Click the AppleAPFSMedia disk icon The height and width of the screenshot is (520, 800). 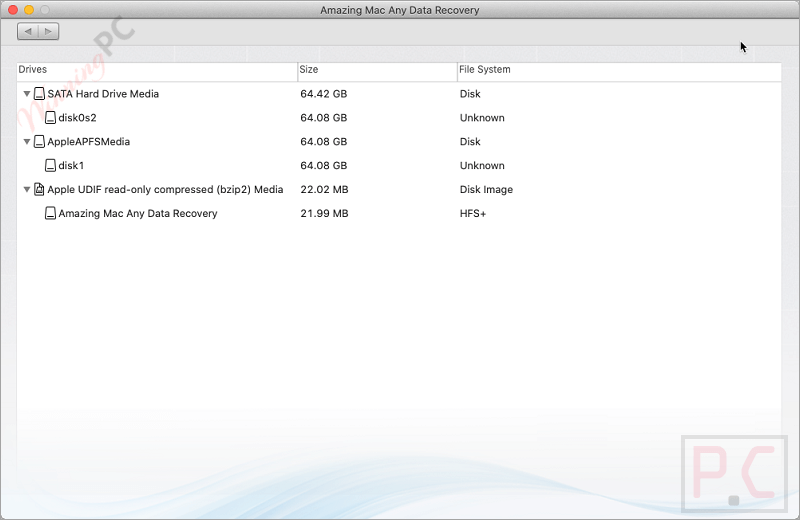(x=39, y=141)
